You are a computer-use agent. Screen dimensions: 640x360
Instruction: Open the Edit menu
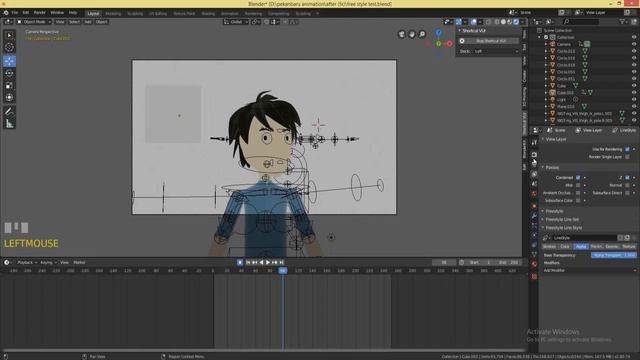[x=26, y=13]
